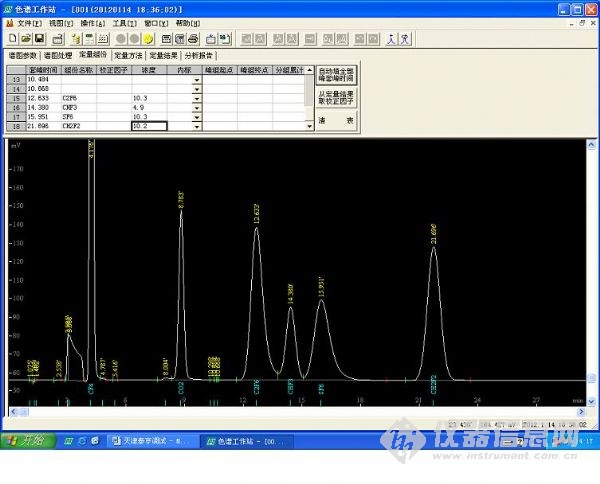Click the stick-figure icon before the last toolbar icon
This screenshot has width=600, height=484.
tap(391, 39)
